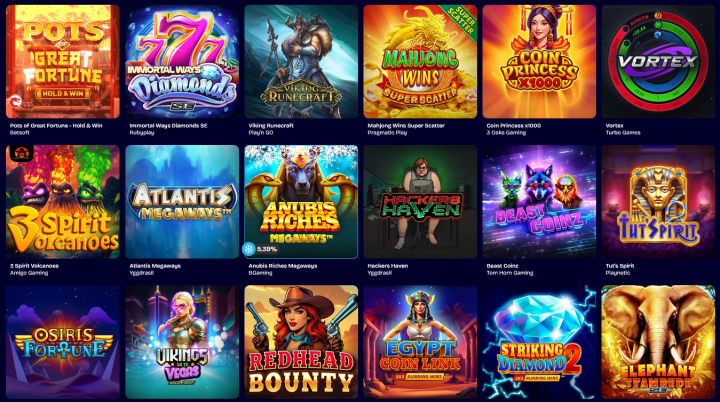The width and height of the screenshot is (720, 402).
Task: Open the Egypt Coin Link game
Action: point(420,342)
